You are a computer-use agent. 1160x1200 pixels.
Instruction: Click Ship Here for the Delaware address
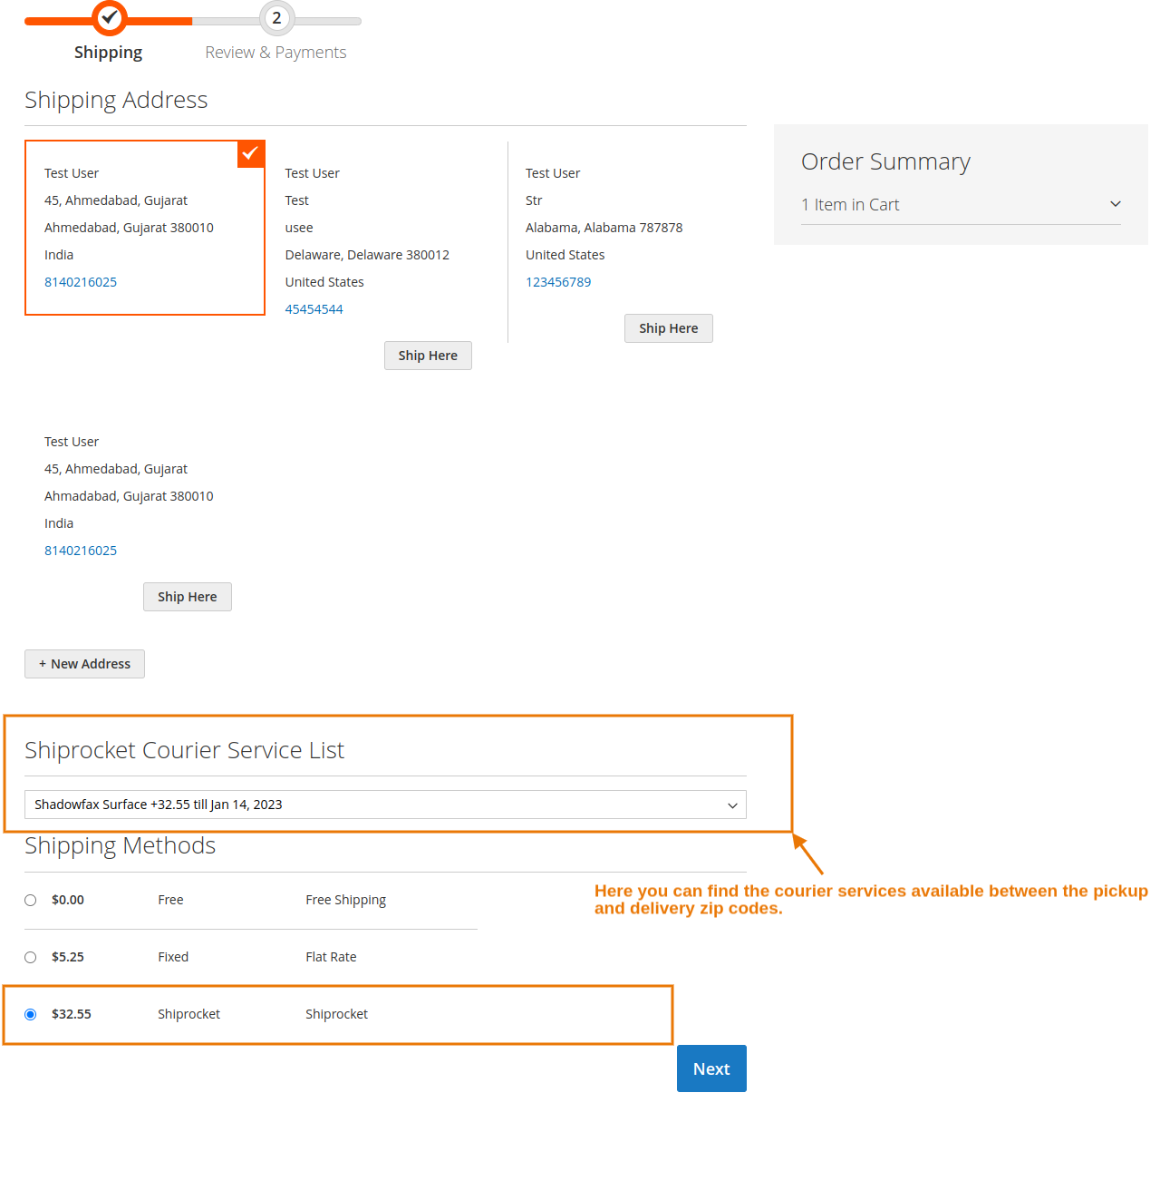click(x=427, y=355)
